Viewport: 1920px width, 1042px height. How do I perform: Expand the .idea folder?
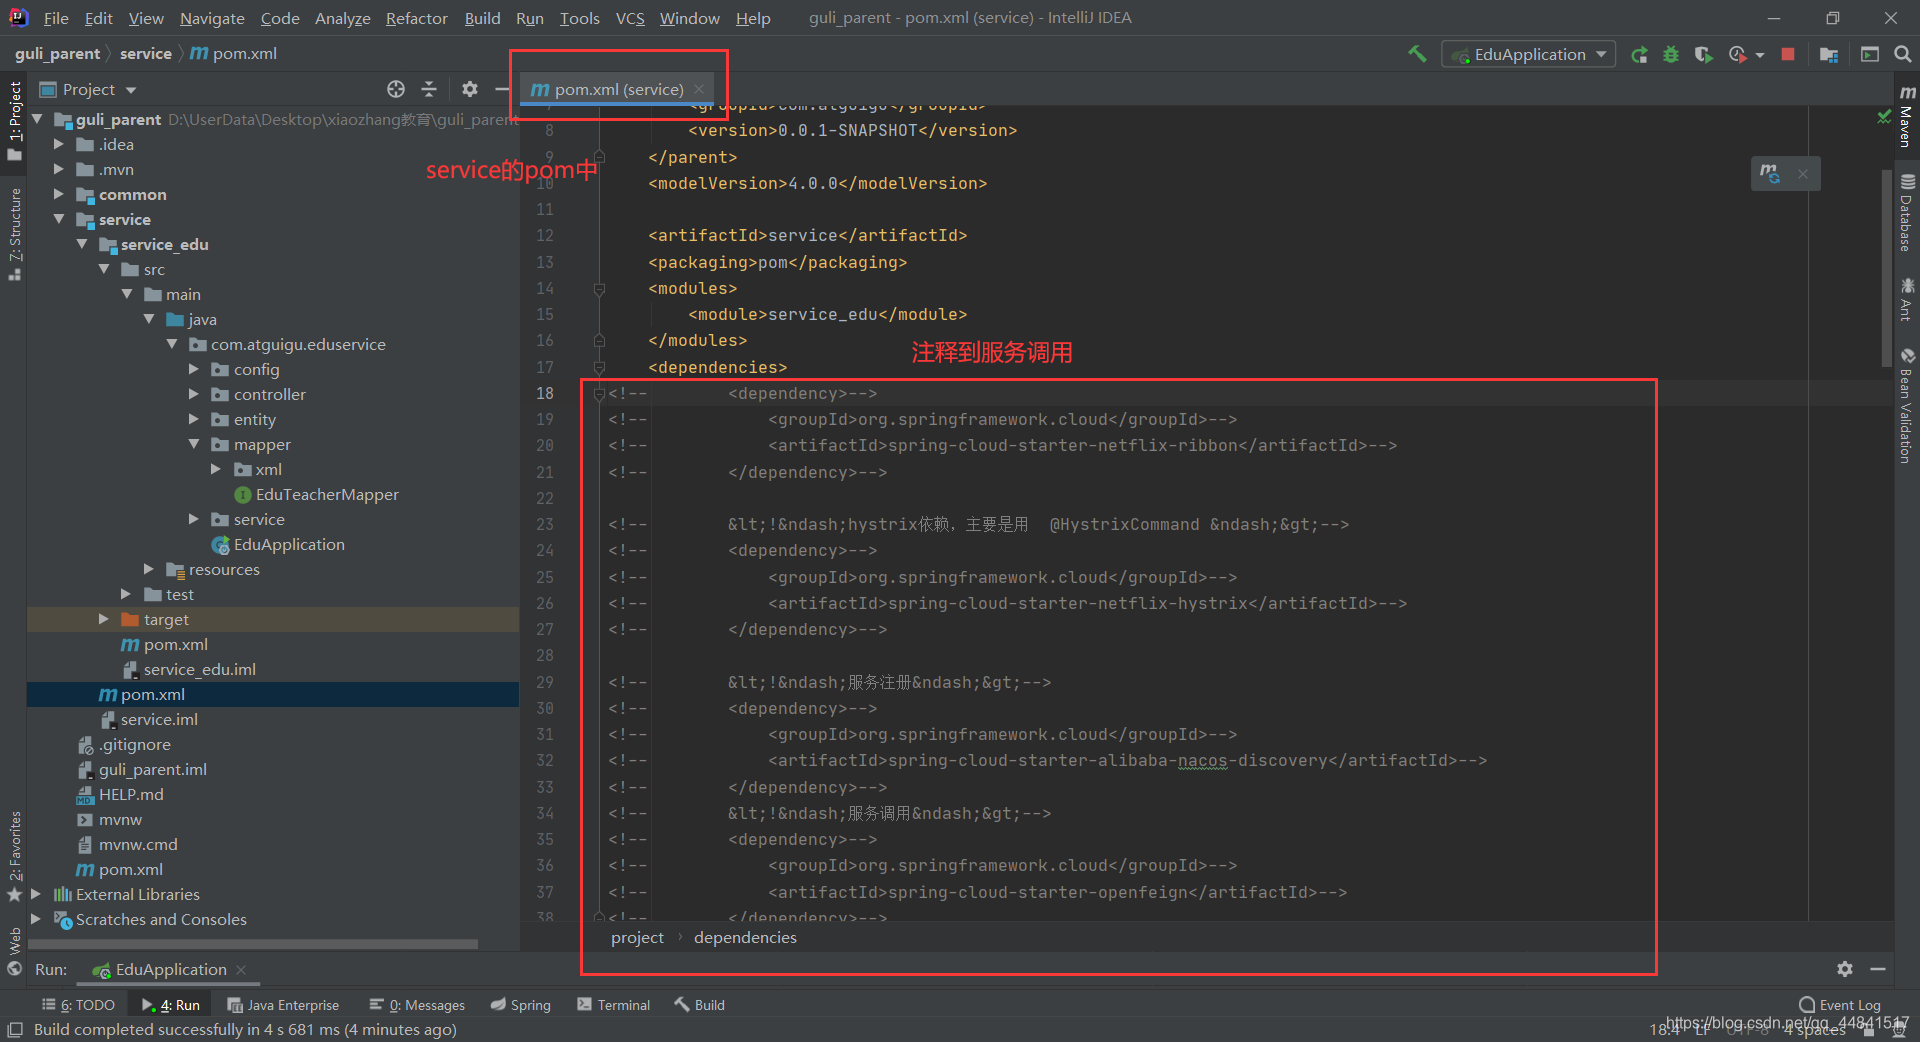60,144
